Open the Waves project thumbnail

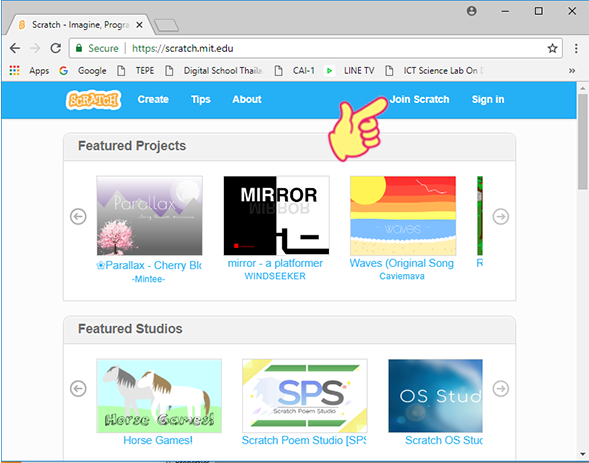click(x=403, y=216)
